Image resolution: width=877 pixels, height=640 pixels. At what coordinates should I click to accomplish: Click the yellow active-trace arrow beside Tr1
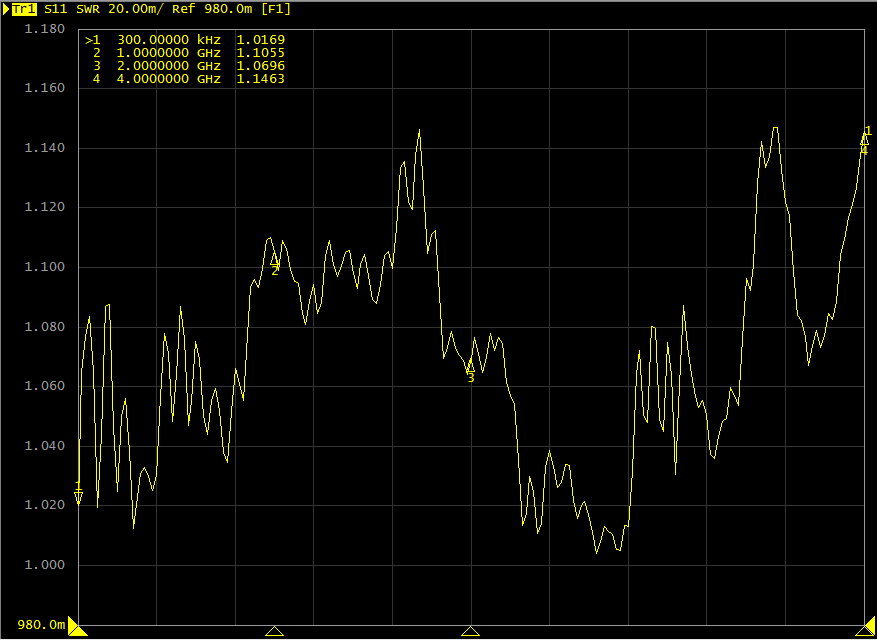[x=6, y=8]
